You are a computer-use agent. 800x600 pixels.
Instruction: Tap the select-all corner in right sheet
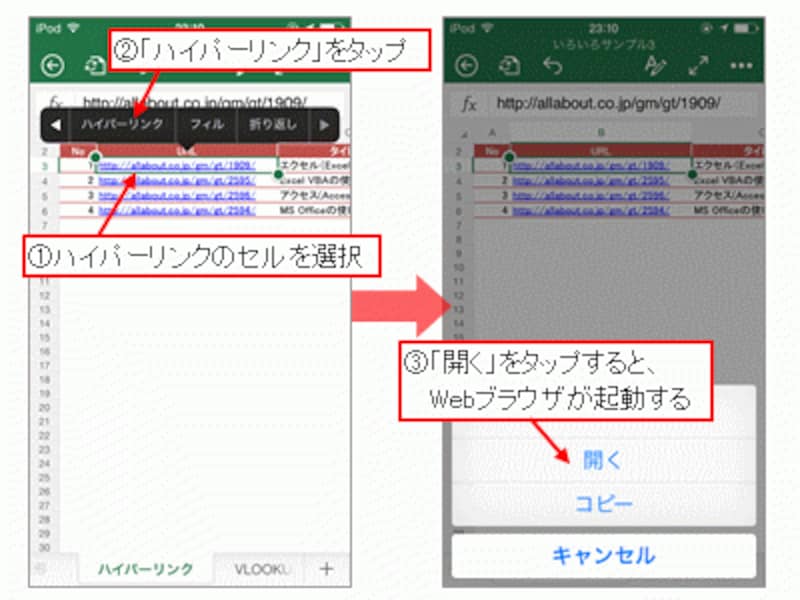tap(463, 134)
